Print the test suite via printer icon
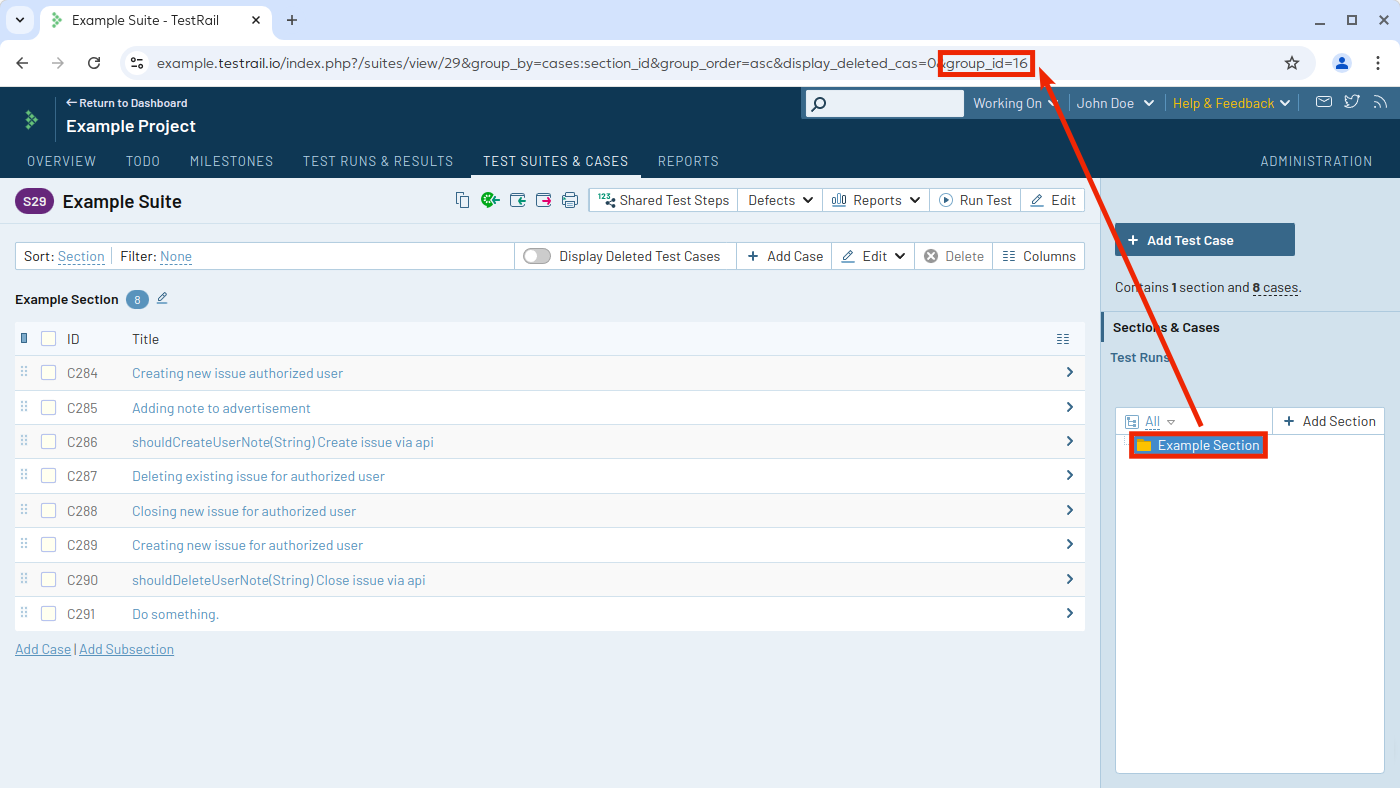1400x788 pixels. (x=570, y=200)
